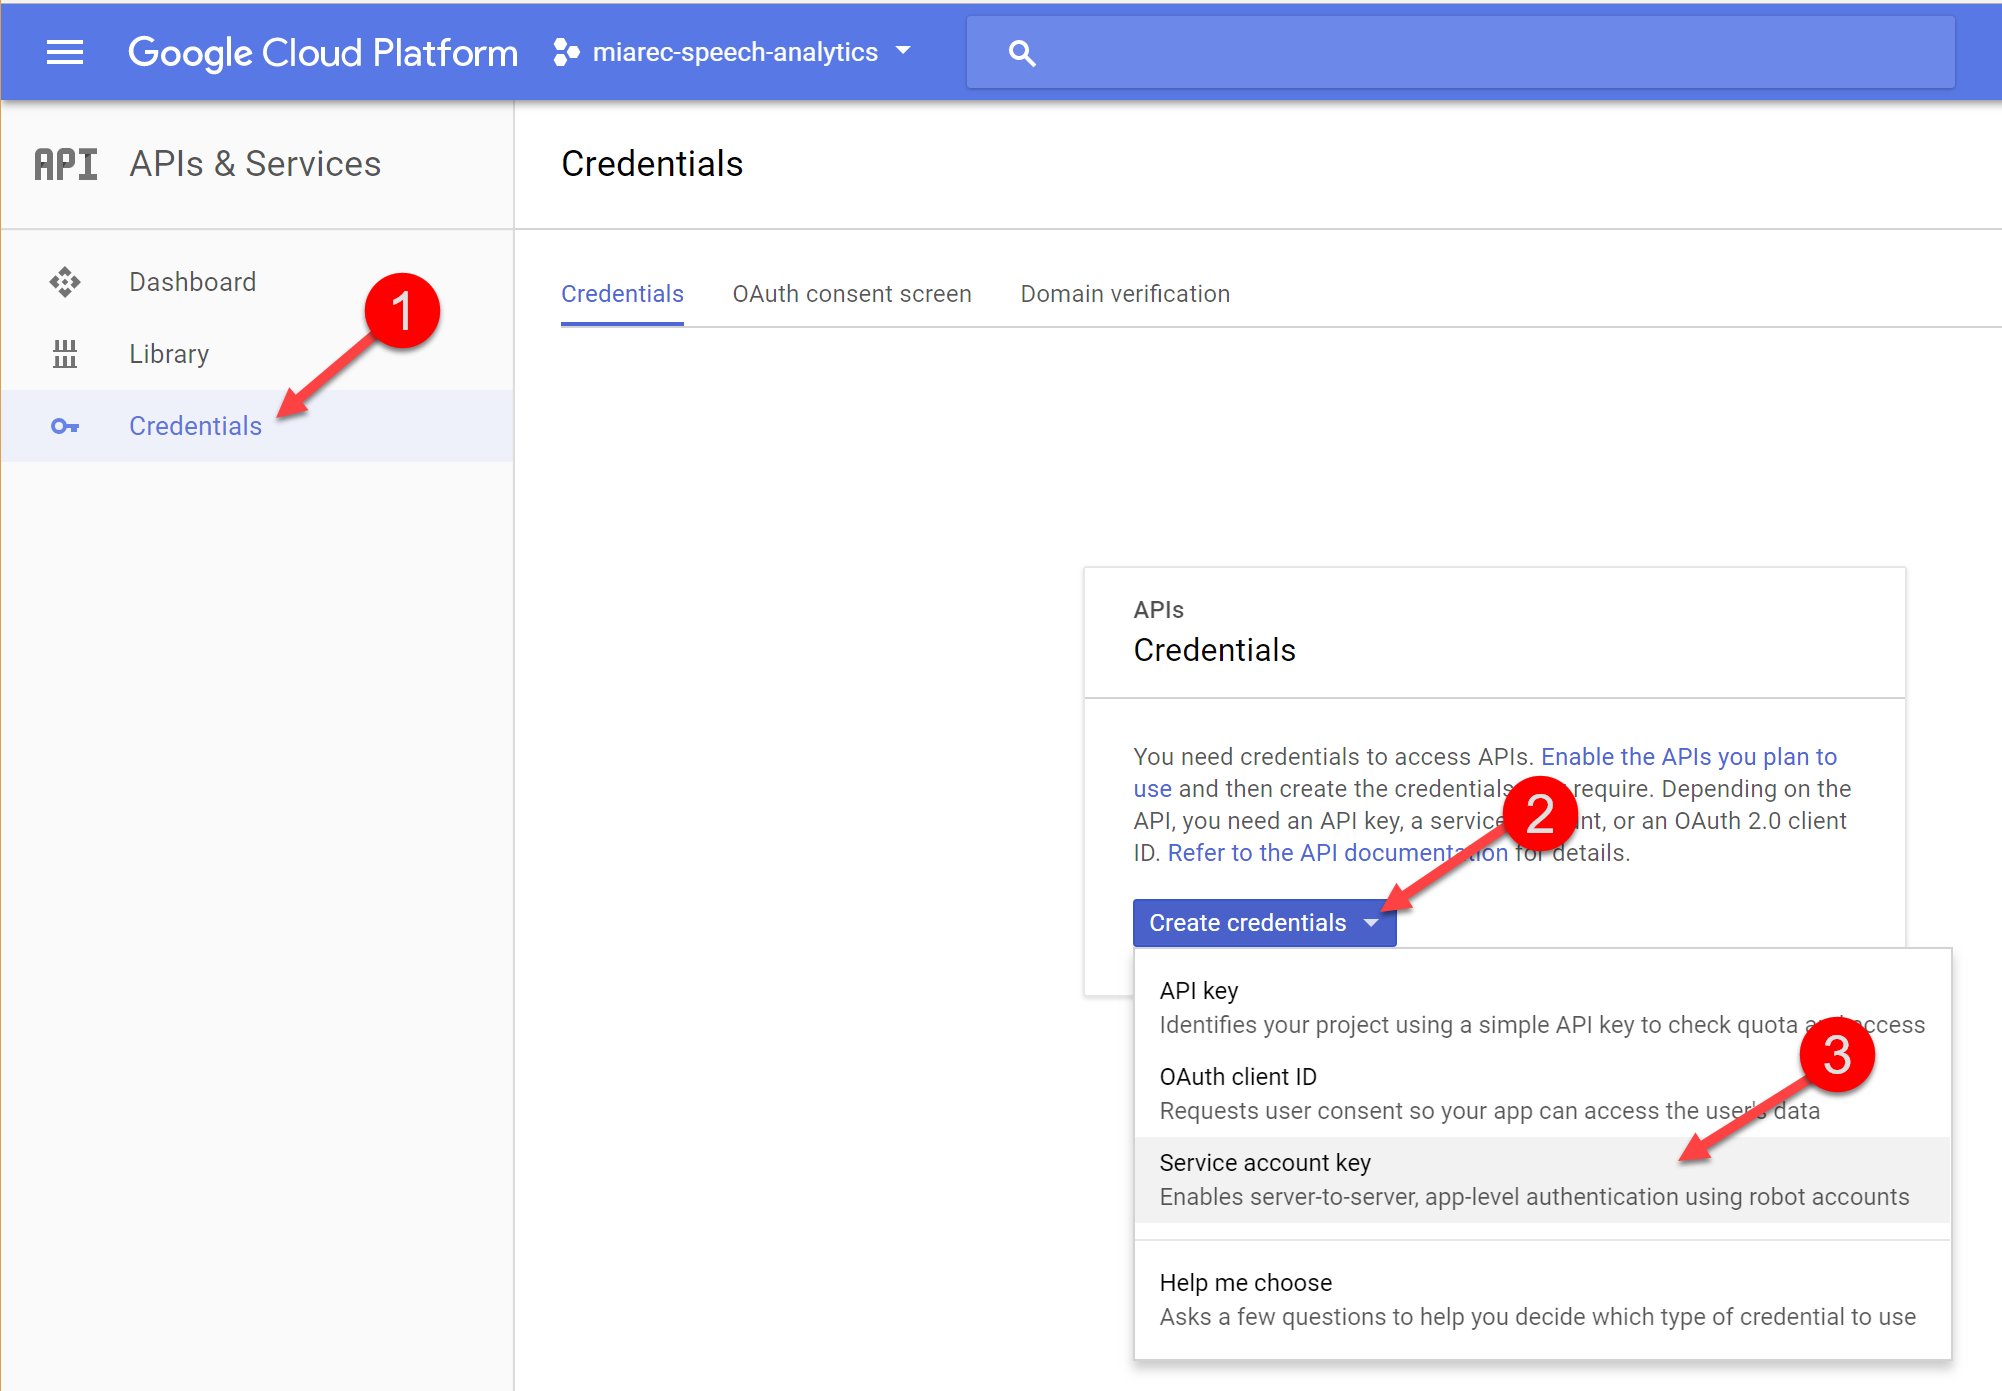The height and width of the screenshot is (1391, 2002).
Task: Open the hamburger navigation menu
Action: pos(65,52)
